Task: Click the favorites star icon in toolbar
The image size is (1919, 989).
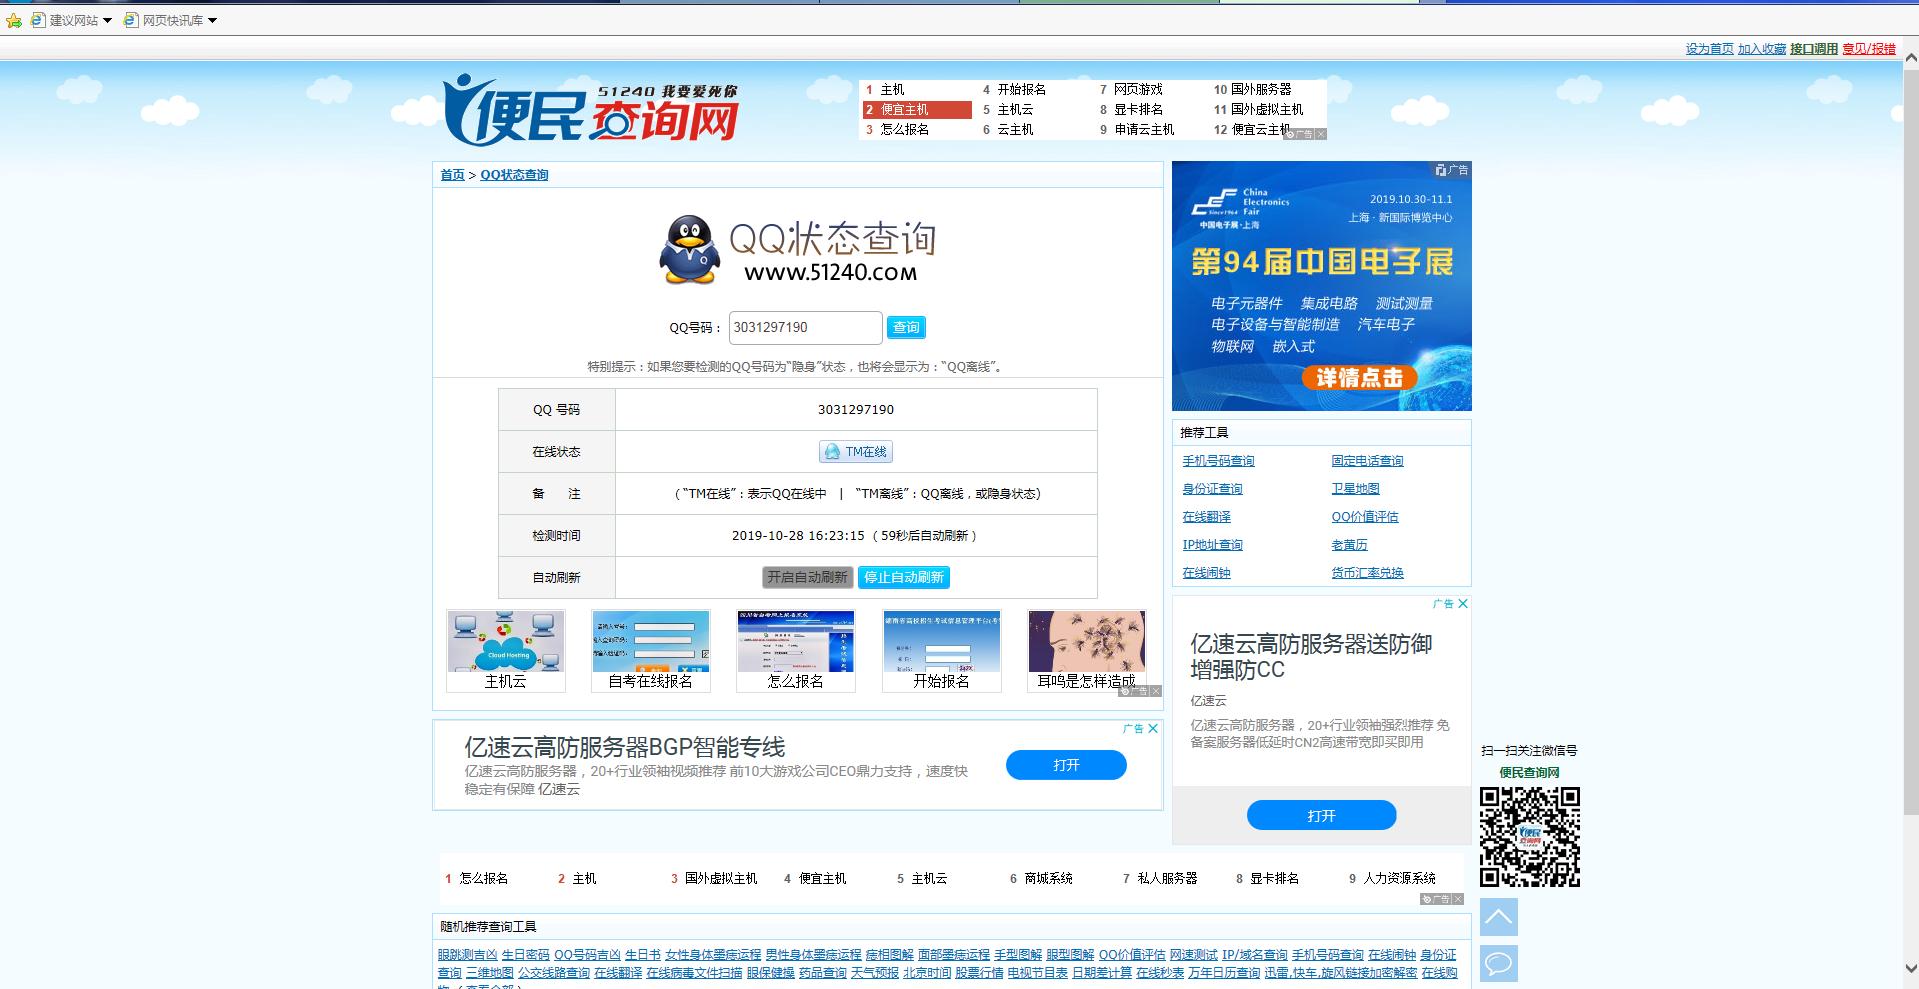Action: [14, 20]
